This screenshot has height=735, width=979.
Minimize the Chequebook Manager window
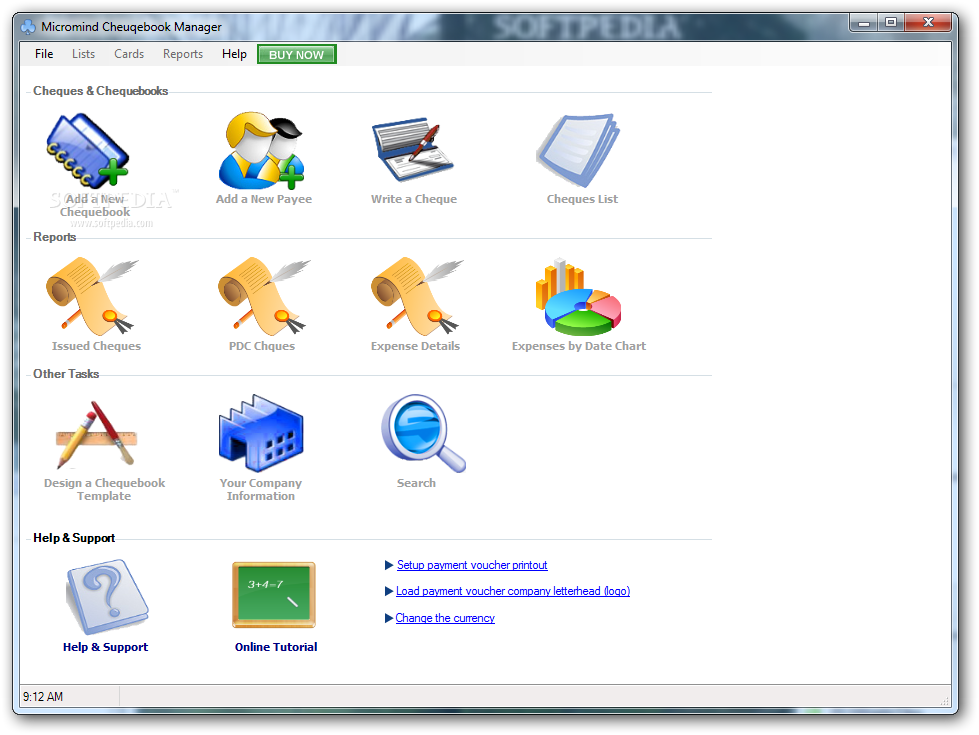click(864, 23)
